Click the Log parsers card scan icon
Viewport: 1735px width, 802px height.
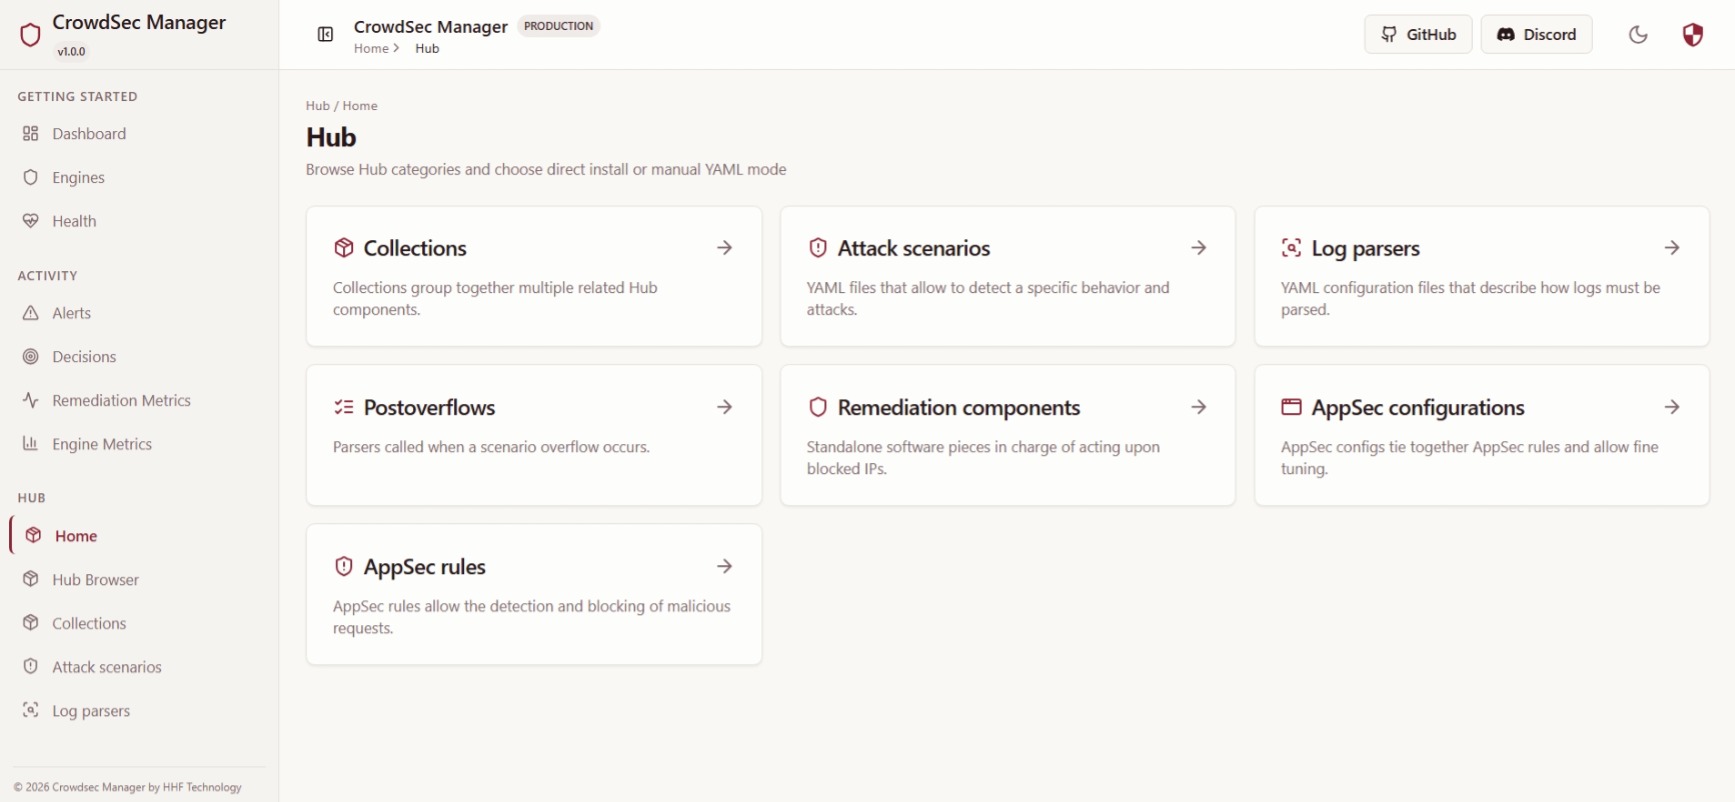point(1291,248)
